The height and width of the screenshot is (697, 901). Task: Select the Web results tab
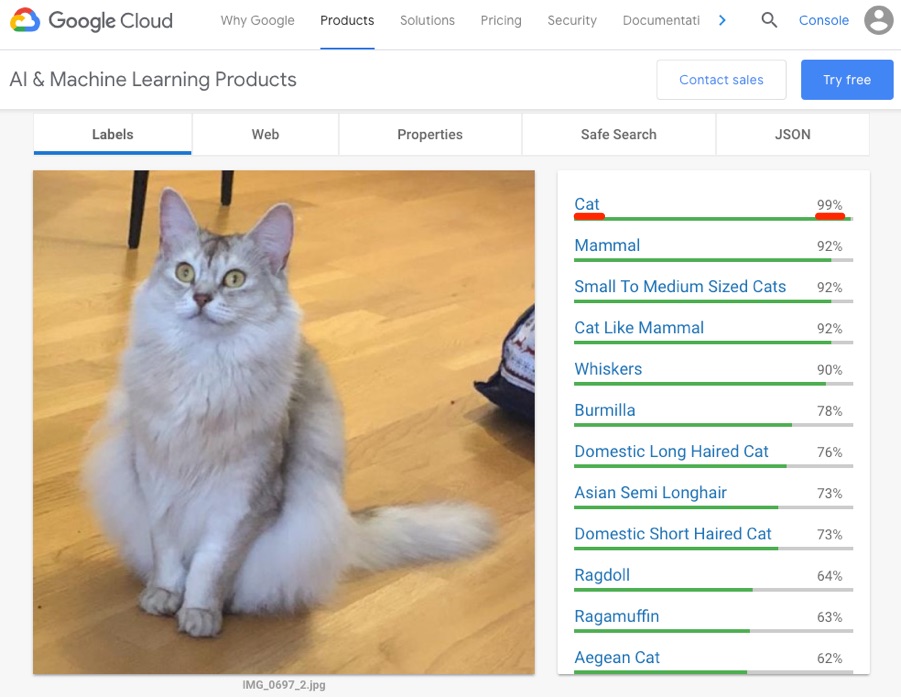pyautogui.click(x=264, y=134)
